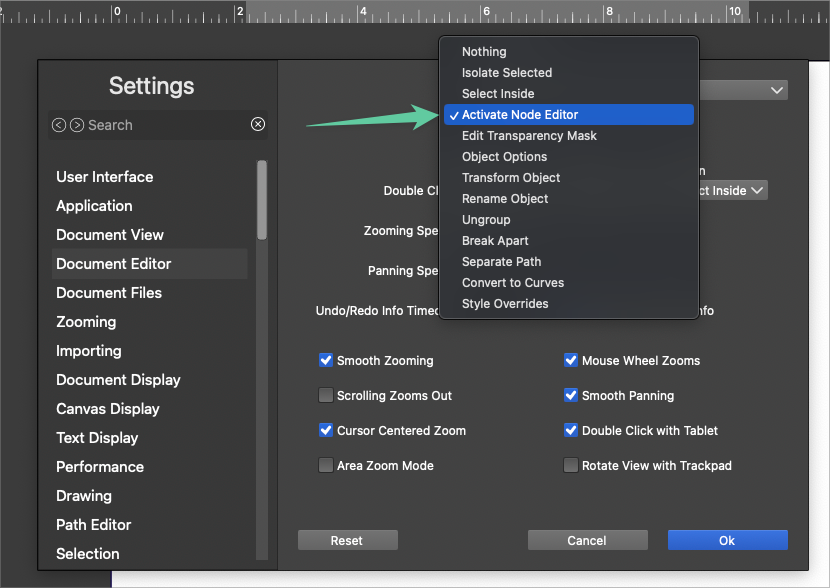Choose Nothing from the dropdown menu
830x588 pixels.
484,52
